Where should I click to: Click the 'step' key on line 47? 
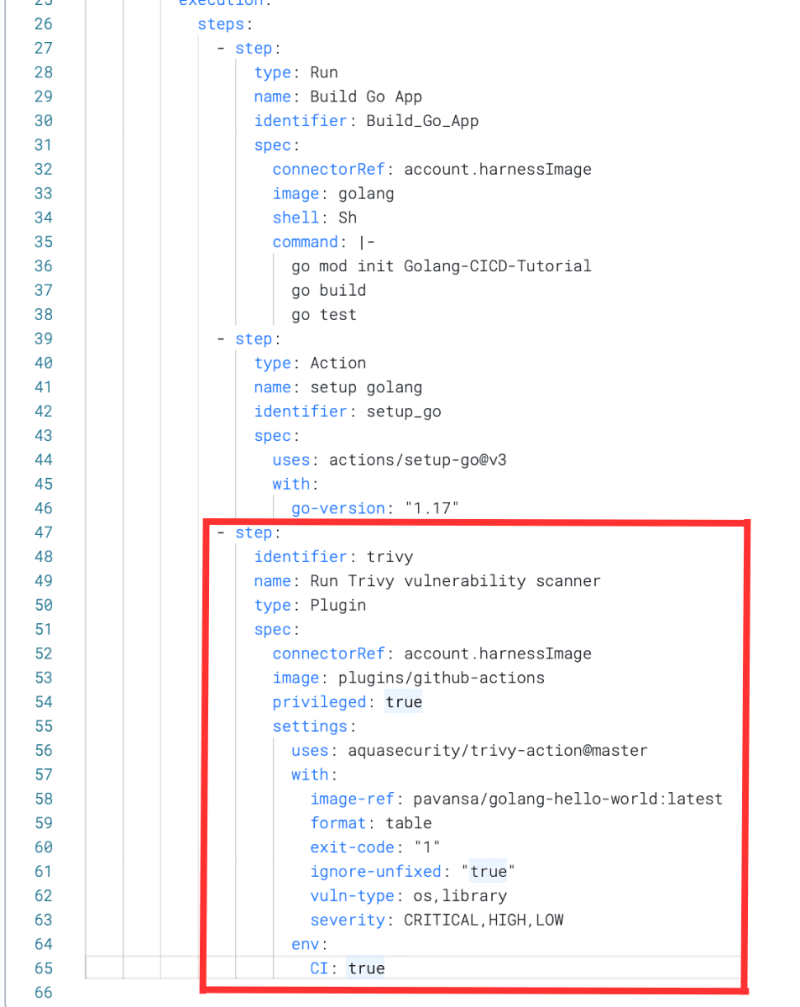254,533
